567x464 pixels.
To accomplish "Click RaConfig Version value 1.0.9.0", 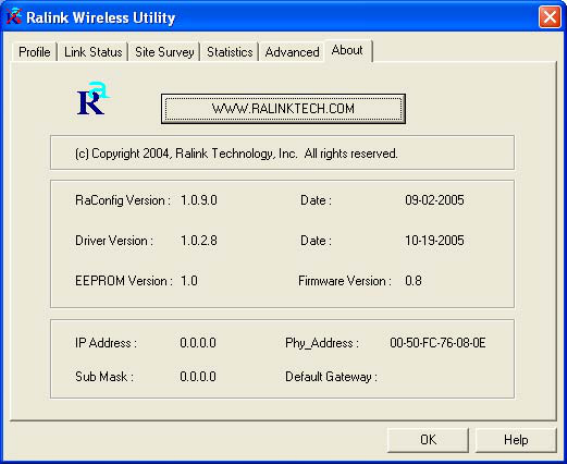I will pyautogui.click(x=199, y=200).
